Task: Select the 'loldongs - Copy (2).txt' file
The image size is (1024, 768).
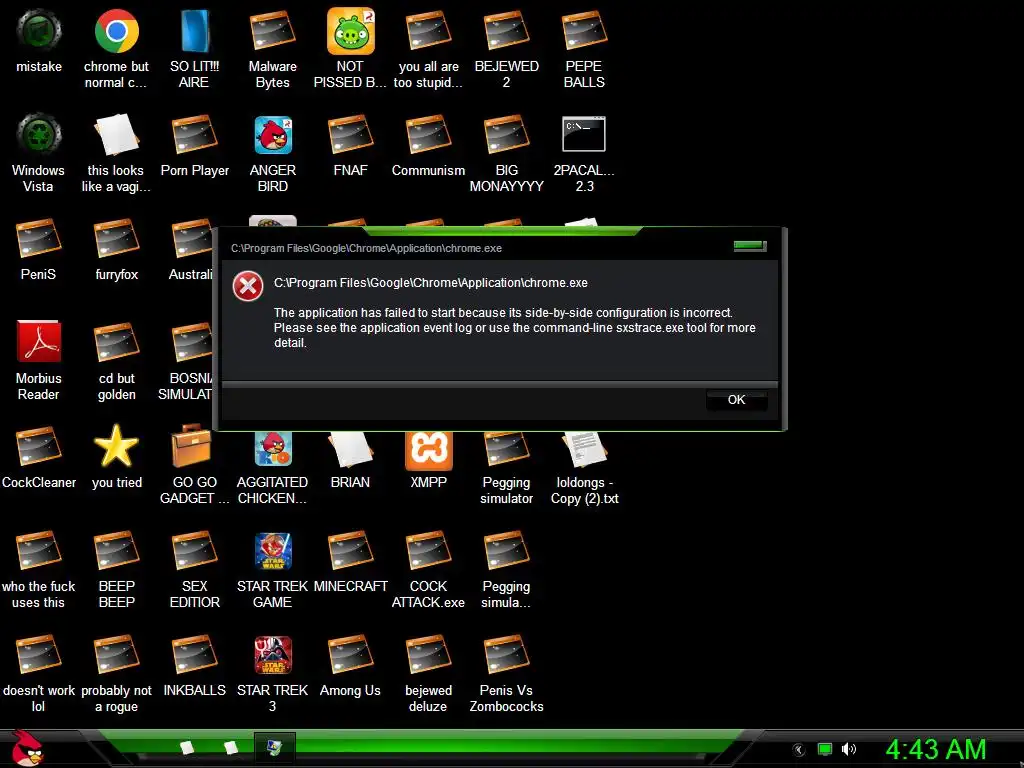Action: (584, 468)
